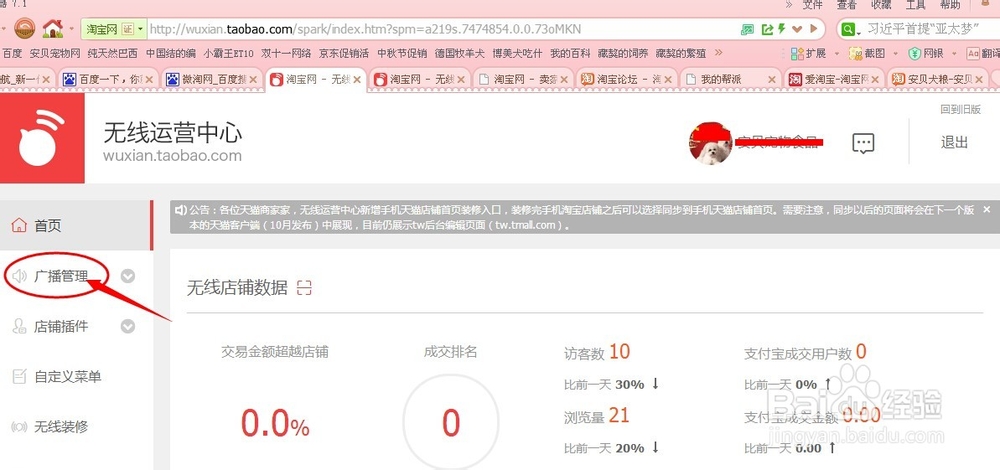The width and height of the screenshot is (1000, 470).
Task: Click the lightning bolt speed mode icon
Action: tap(781, 29)
